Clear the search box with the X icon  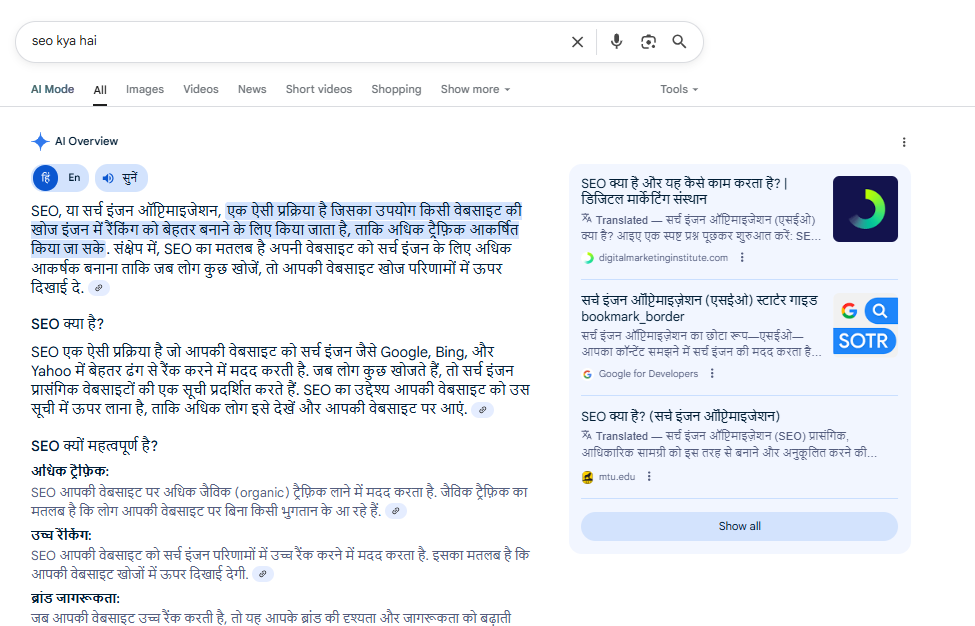coord(577,42)
